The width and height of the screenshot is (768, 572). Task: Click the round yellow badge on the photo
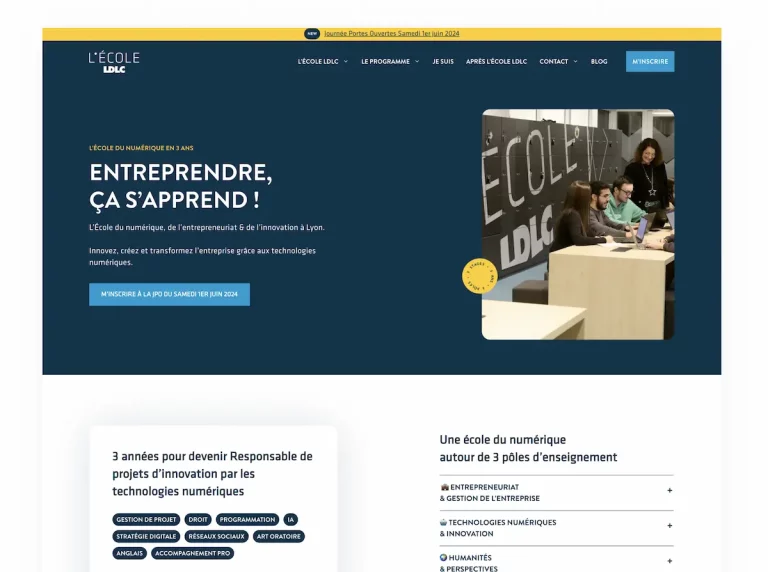pyautogui.click(x=479, y=276)
